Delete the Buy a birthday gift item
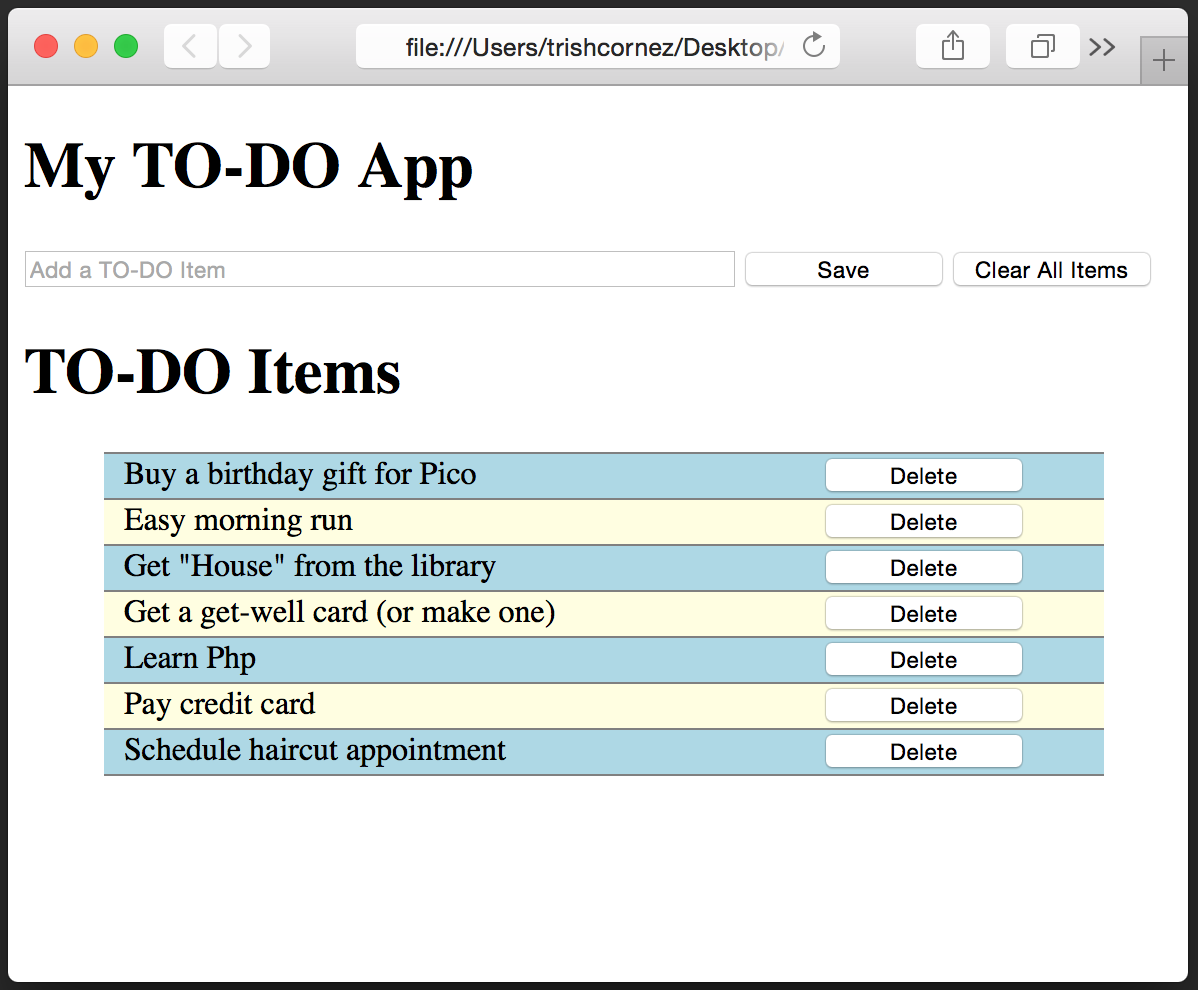This screenshot has width=1198, height=990. 923,476
